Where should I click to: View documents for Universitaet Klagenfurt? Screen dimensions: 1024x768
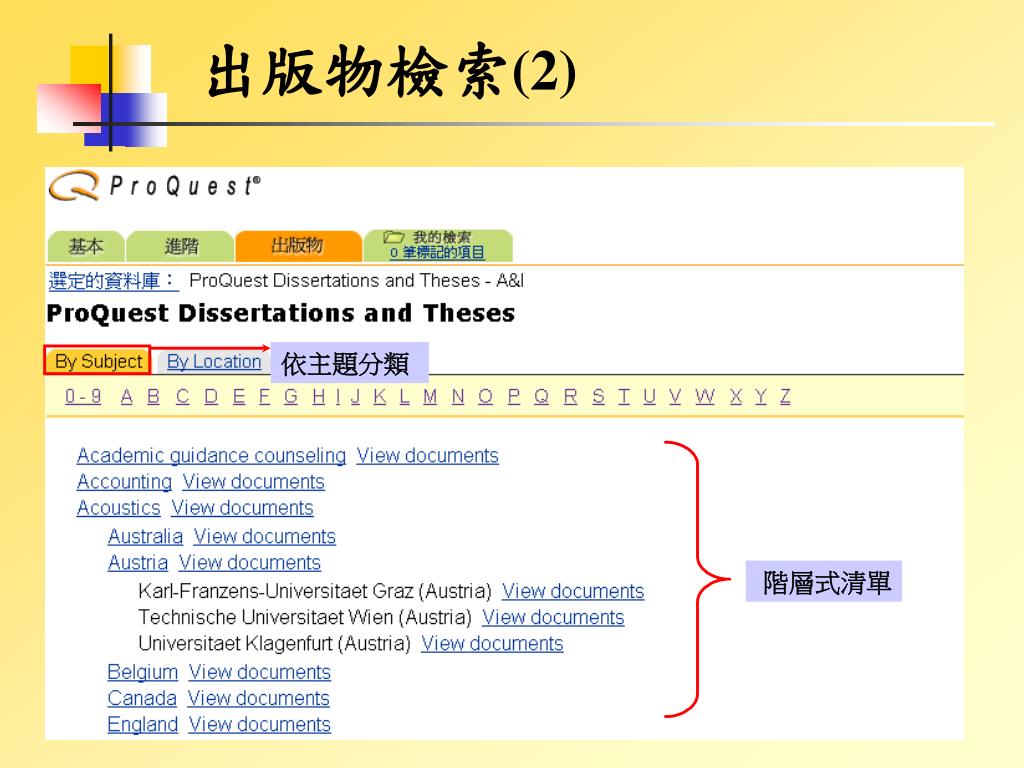[x=492, y=643]
